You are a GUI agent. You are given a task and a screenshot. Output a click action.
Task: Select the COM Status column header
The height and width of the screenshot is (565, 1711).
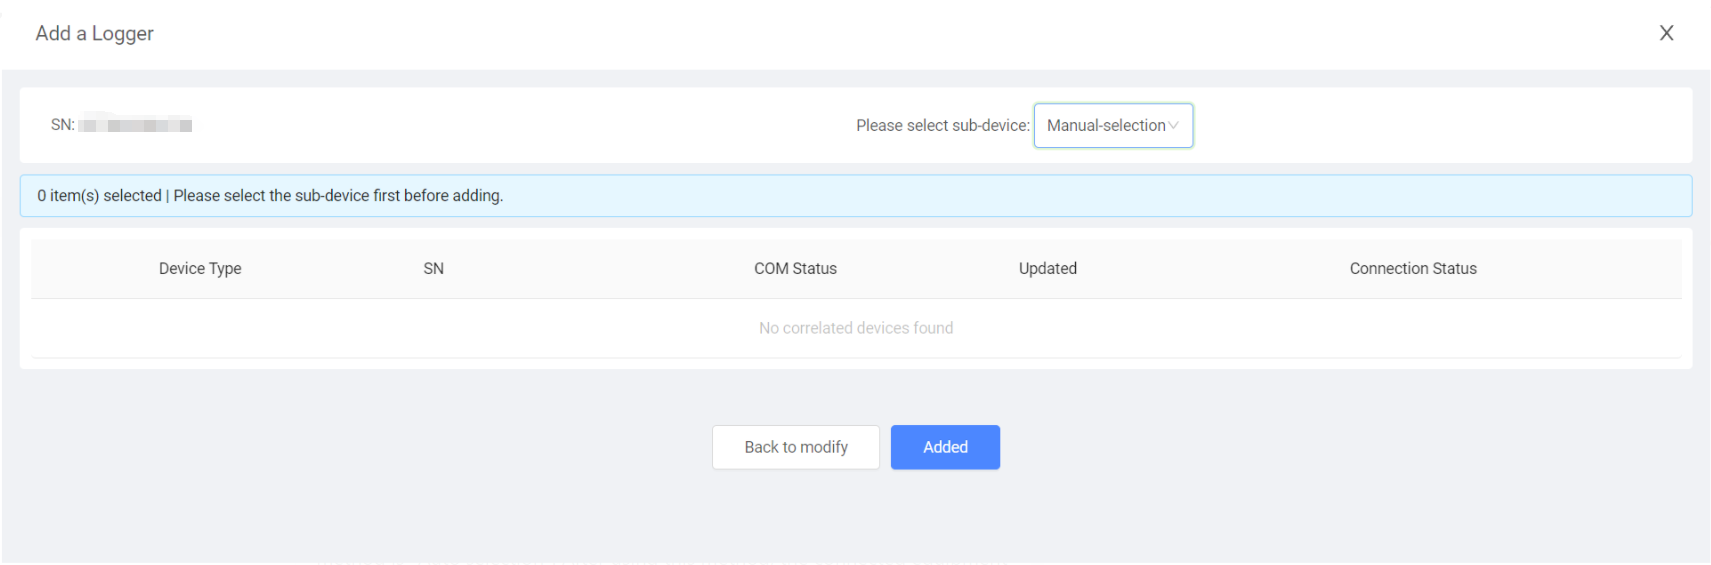(795, 268)
